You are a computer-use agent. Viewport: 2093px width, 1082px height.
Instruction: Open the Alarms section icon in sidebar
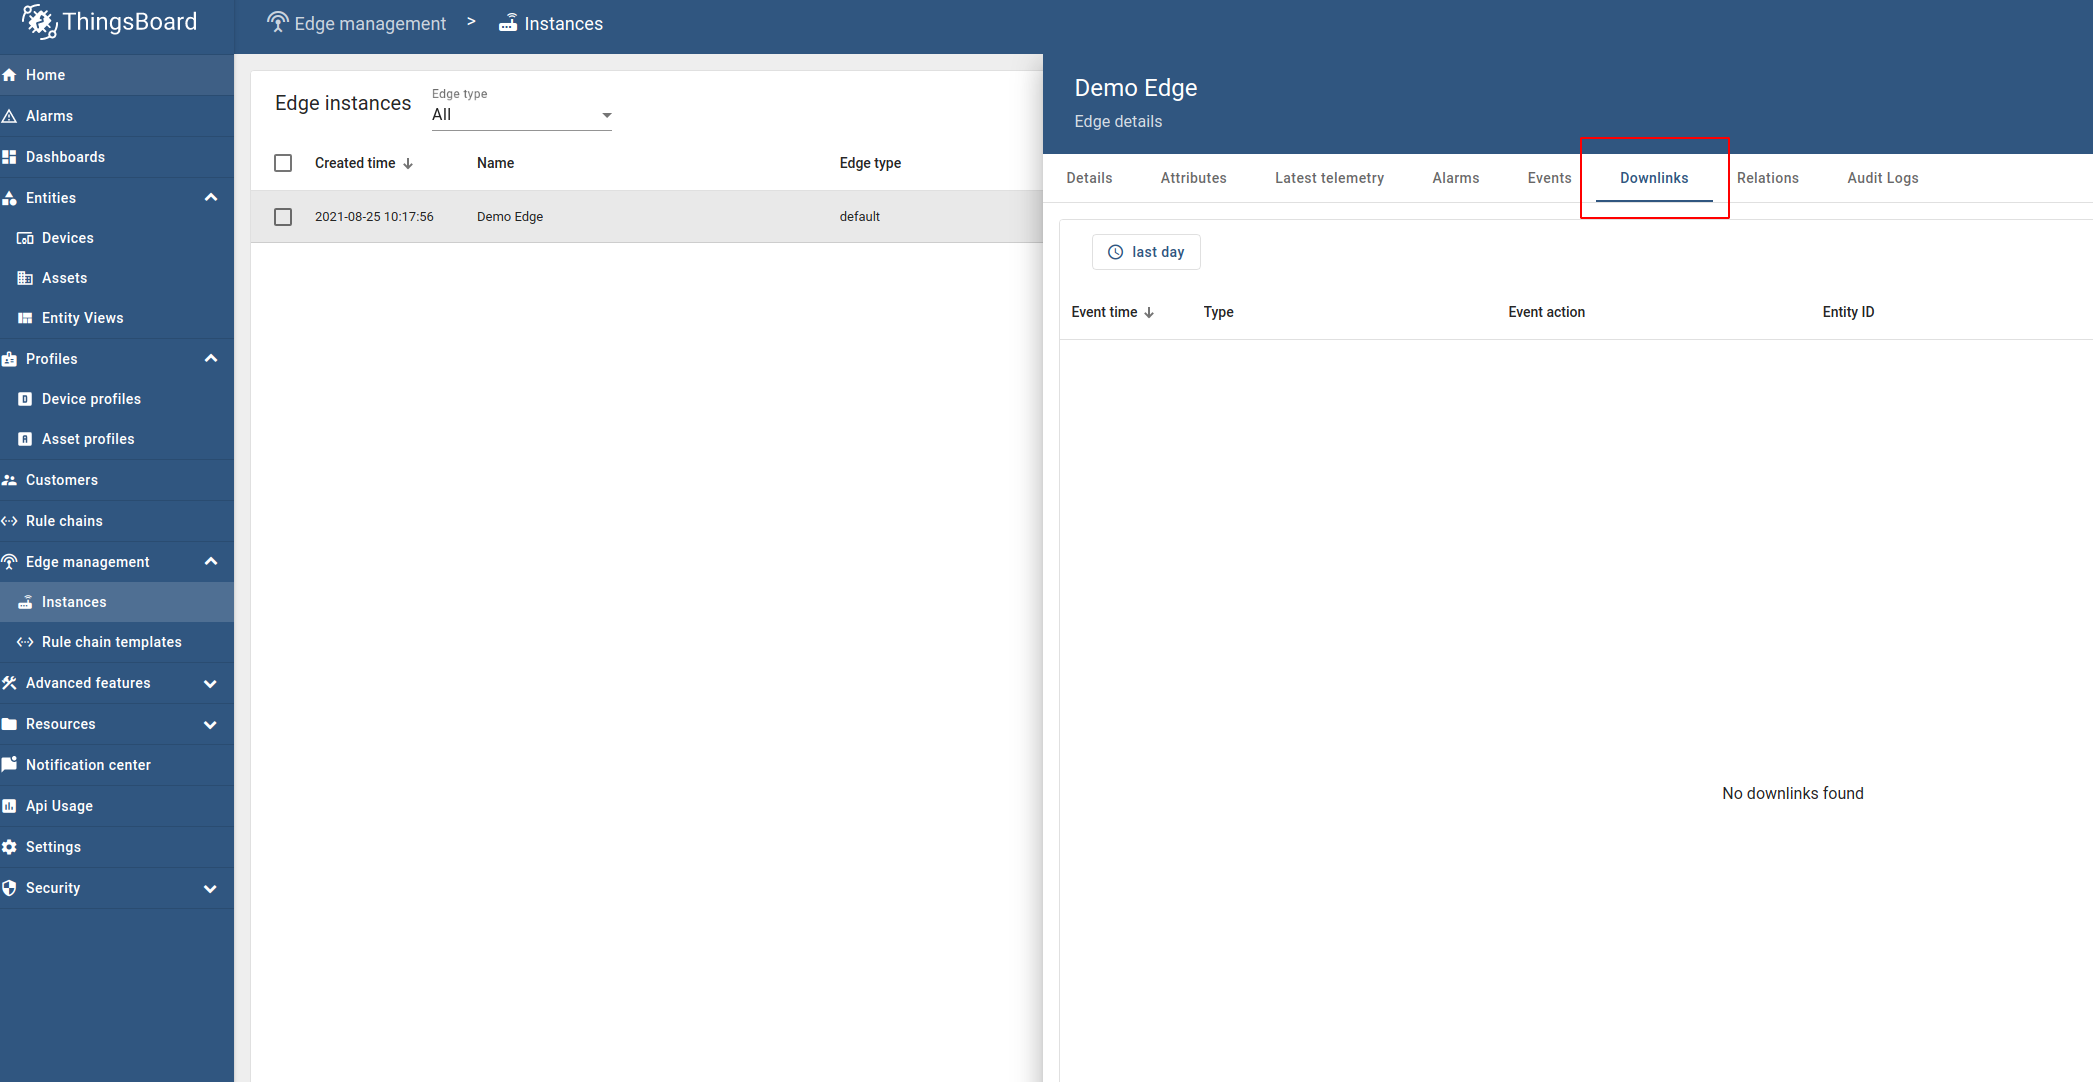coord(10,115)
